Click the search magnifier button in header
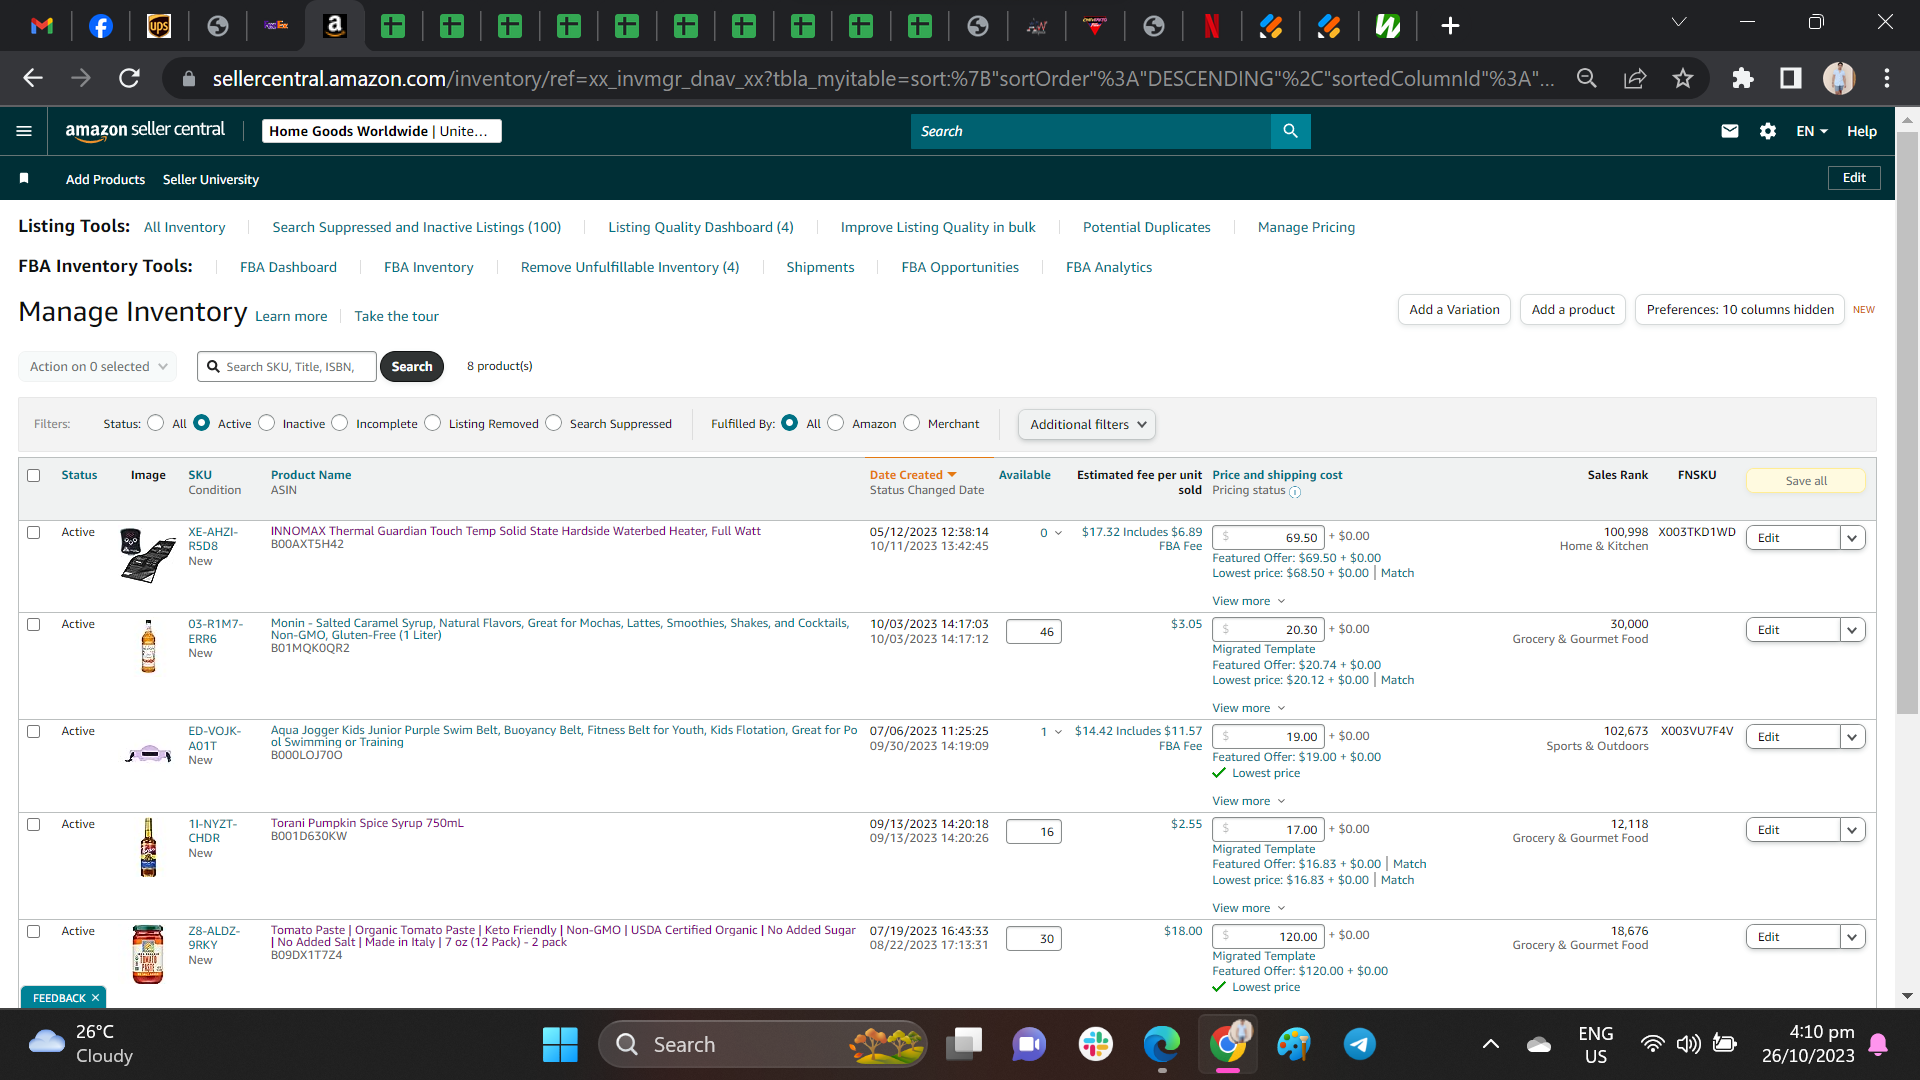Viewport: 1920px width, 1080px height. point(1290,131)
